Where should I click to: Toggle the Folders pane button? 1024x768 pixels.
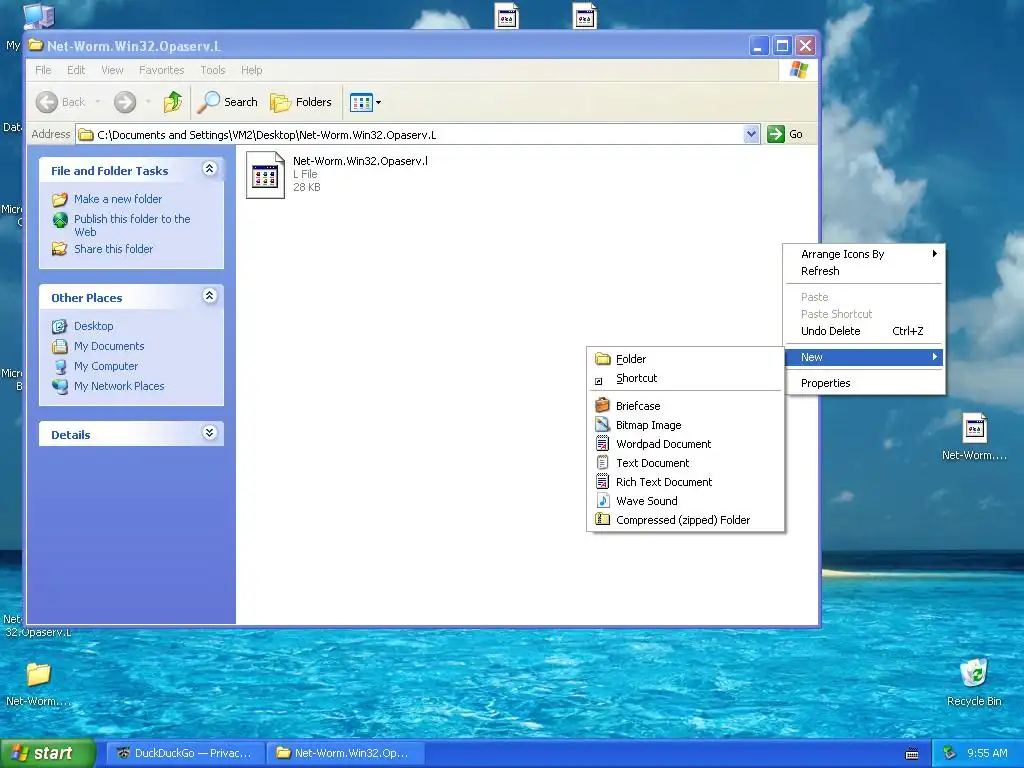(301, 102)
